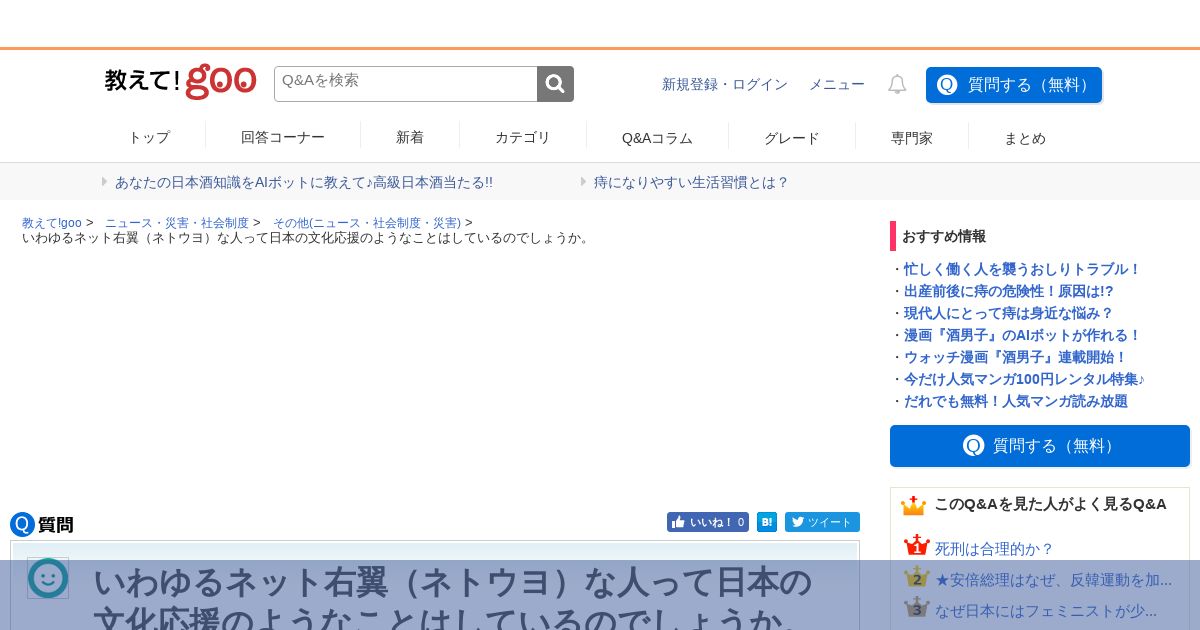Viewport: 1200px width, 630px height.
Task: Open 死刑は合理的か？ question
Action: pyautogui.click(x=995, y=549)
